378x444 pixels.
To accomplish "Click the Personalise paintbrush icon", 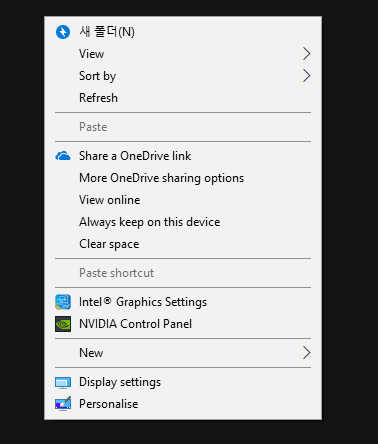I will click(63, 404).
